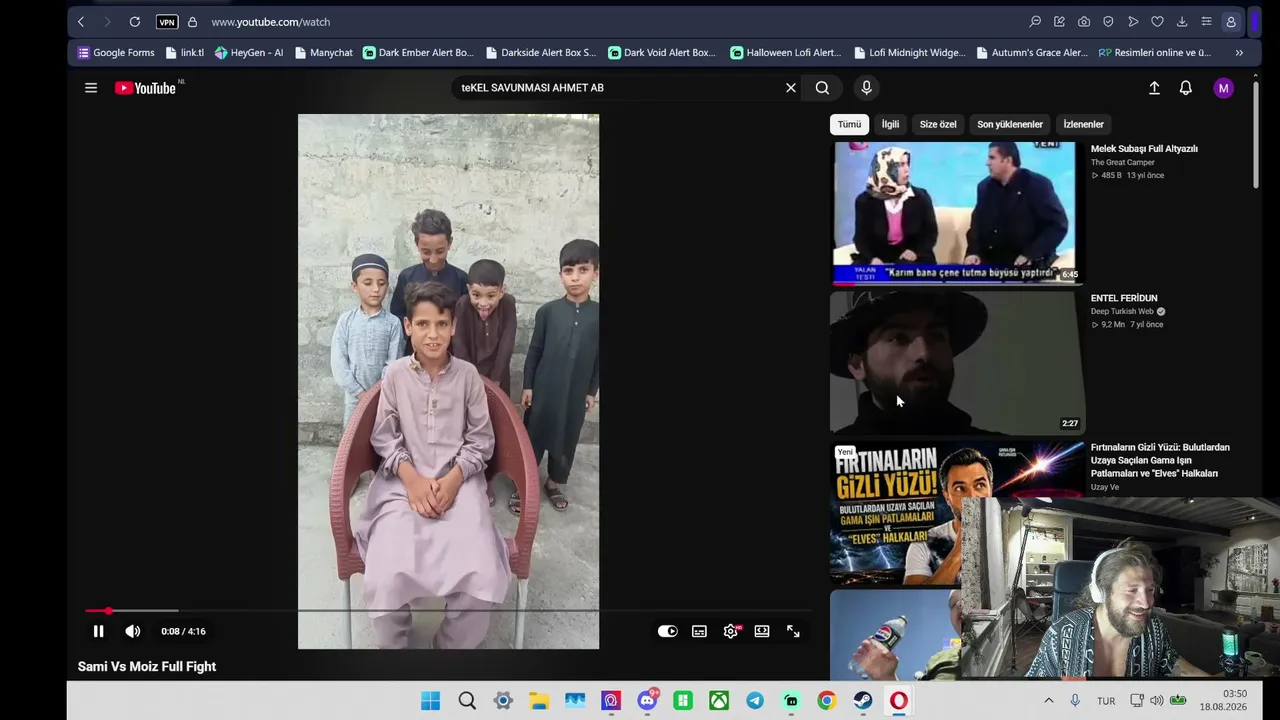
Task: Open the ENTEL FERİDUN video title
Action: pos(1124,298)
